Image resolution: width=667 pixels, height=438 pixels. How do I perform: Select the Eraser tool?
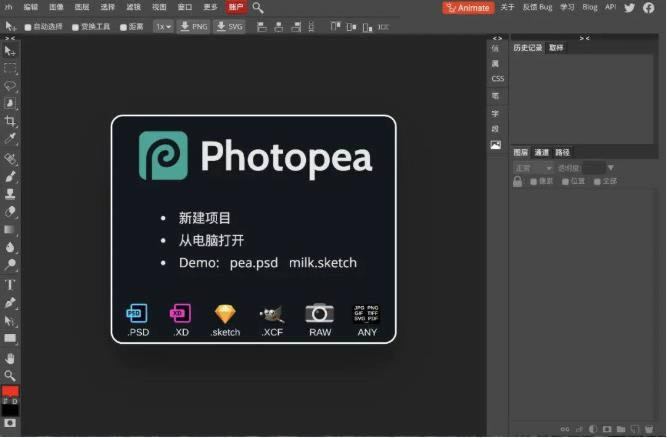coord(9,211)
